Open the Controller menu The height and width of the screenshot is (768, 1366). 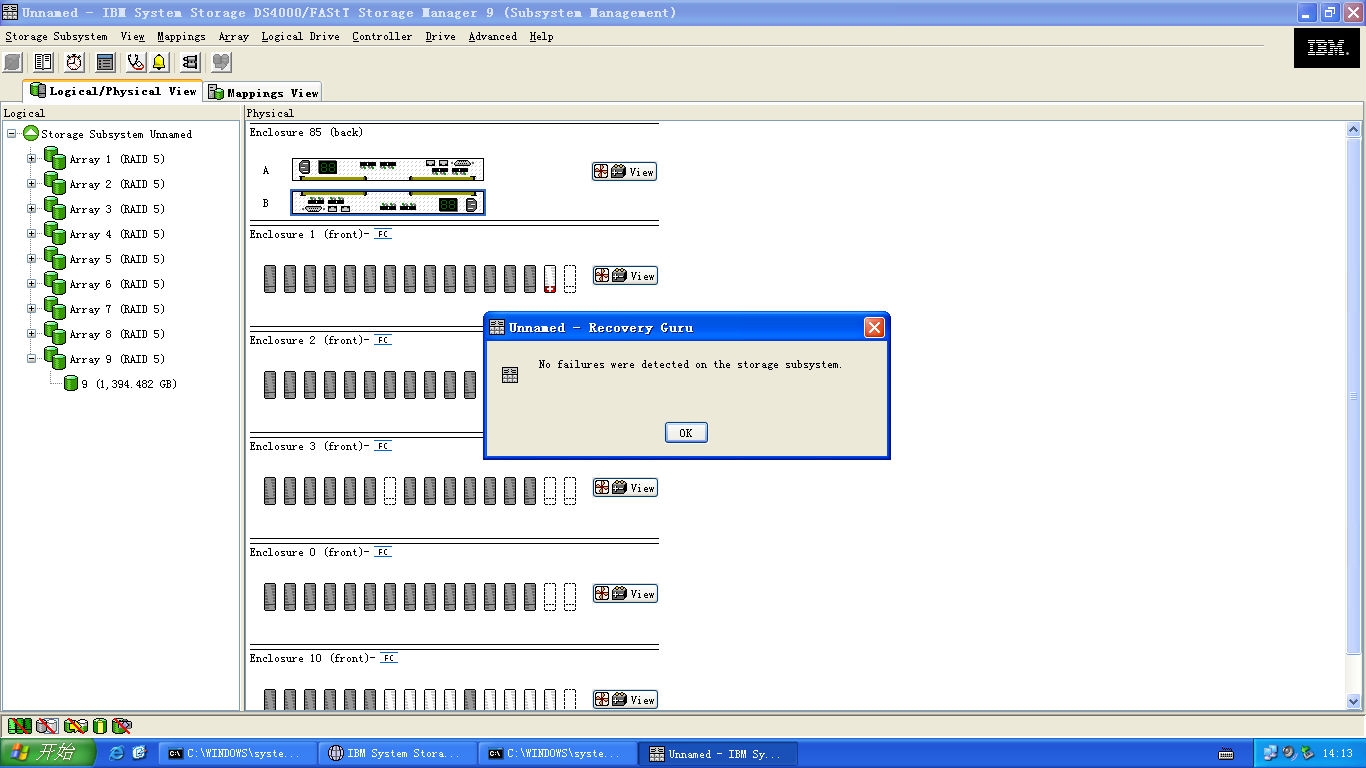pos(382,36)
